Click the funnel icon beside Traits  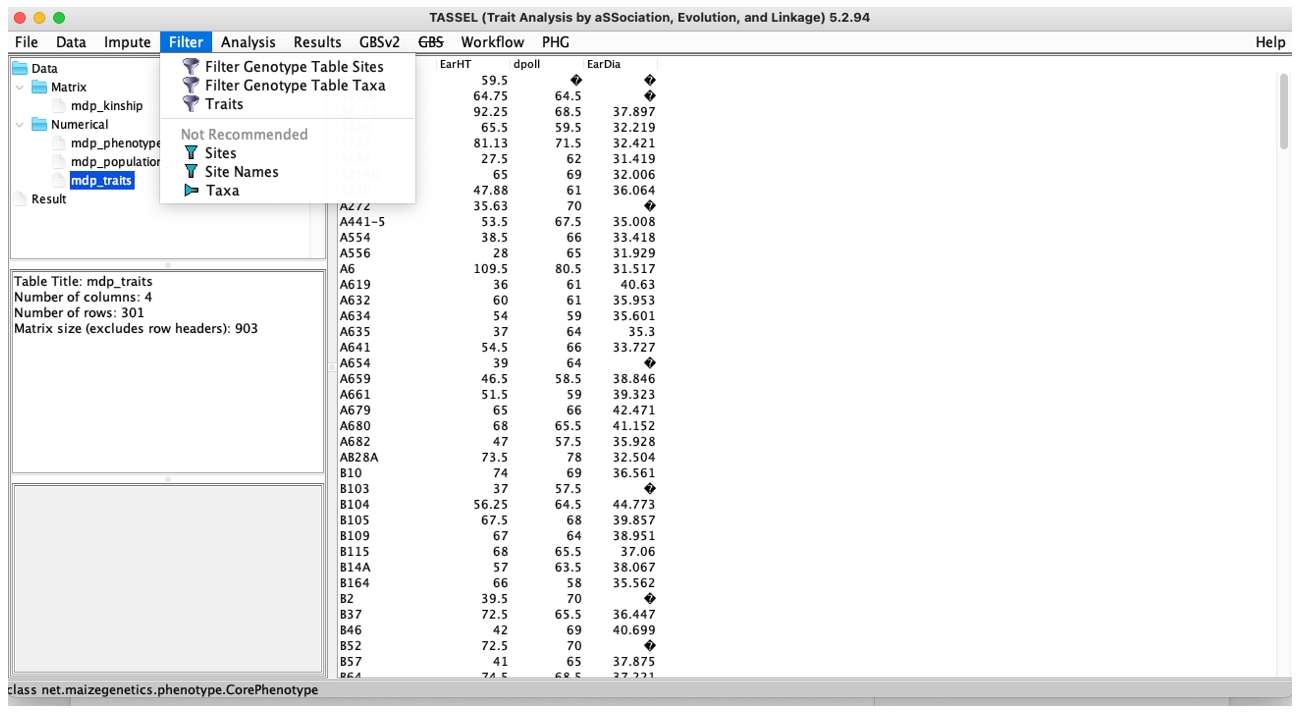pyautogui.click(x=190, y=104)
